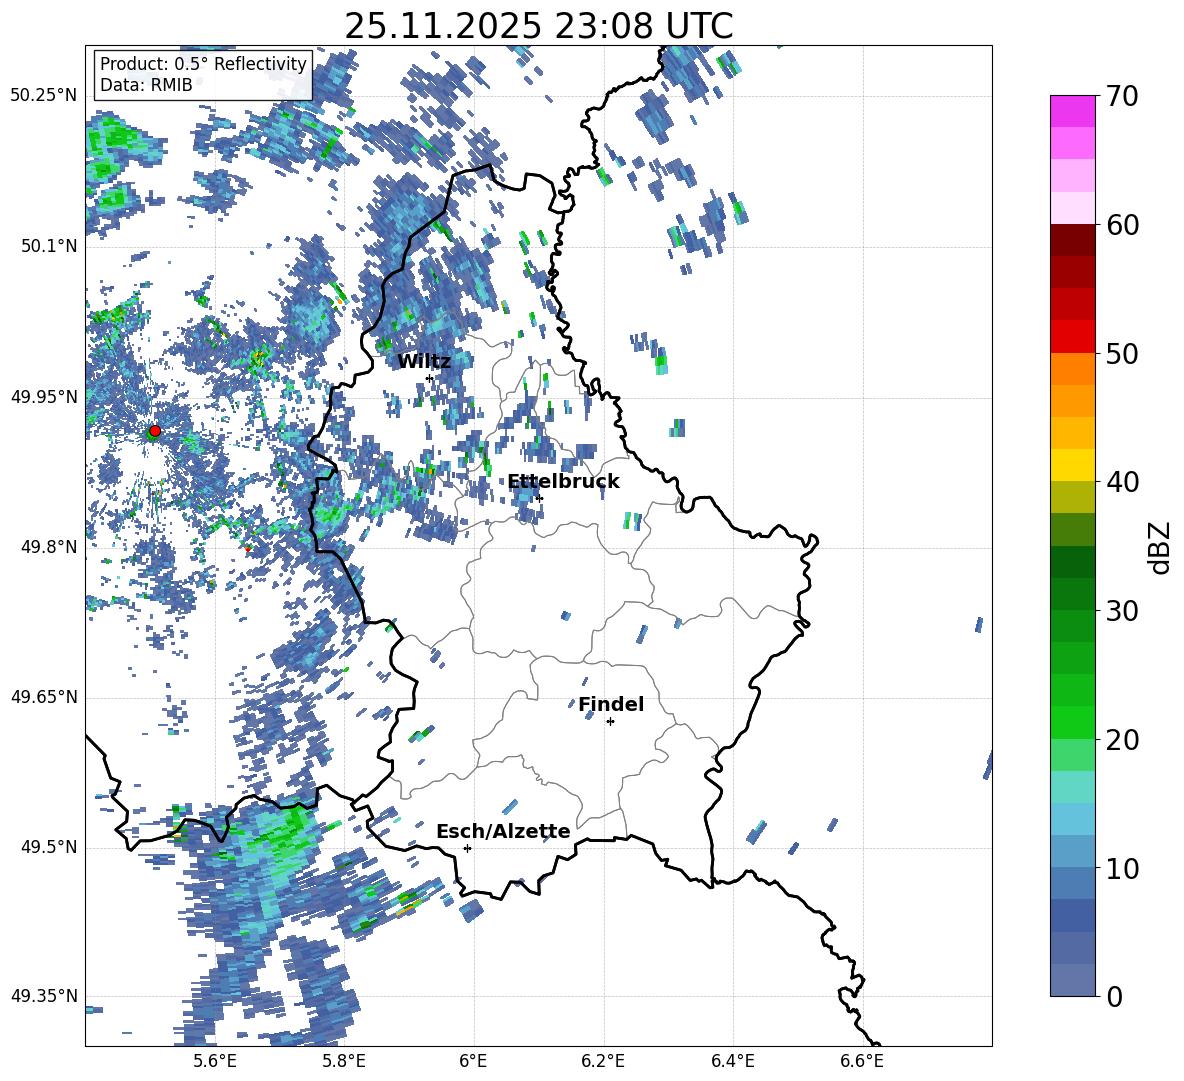Click the 50.1°N latitude label
Screen dimensions: 1184x1081
[x=48, y=246]
